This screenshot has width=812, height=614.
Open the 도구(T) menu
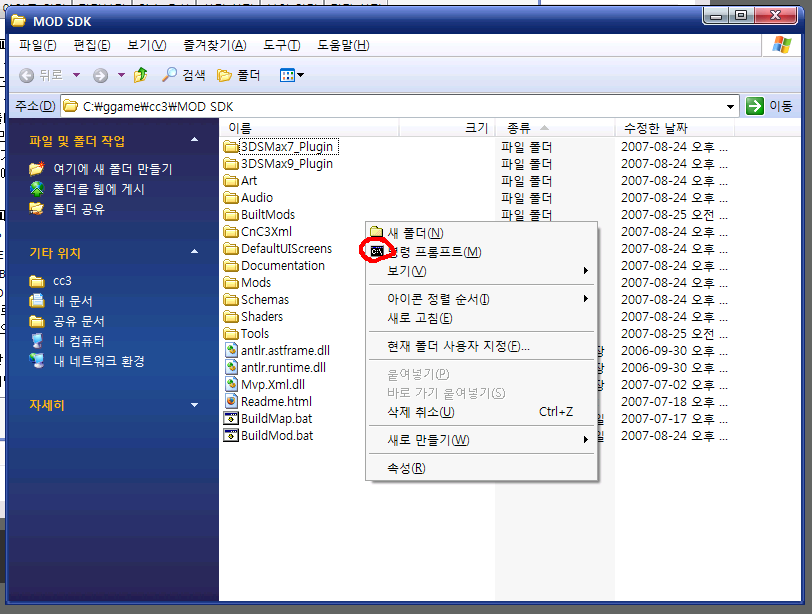click(281, 46)
